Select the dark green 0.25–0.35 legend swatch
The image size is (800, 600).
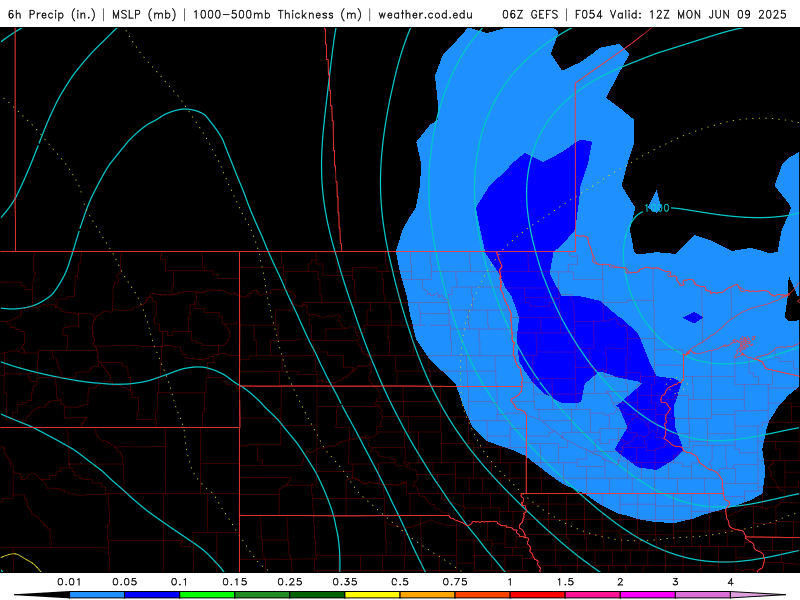pyautogui.click(x=317, y=595)
